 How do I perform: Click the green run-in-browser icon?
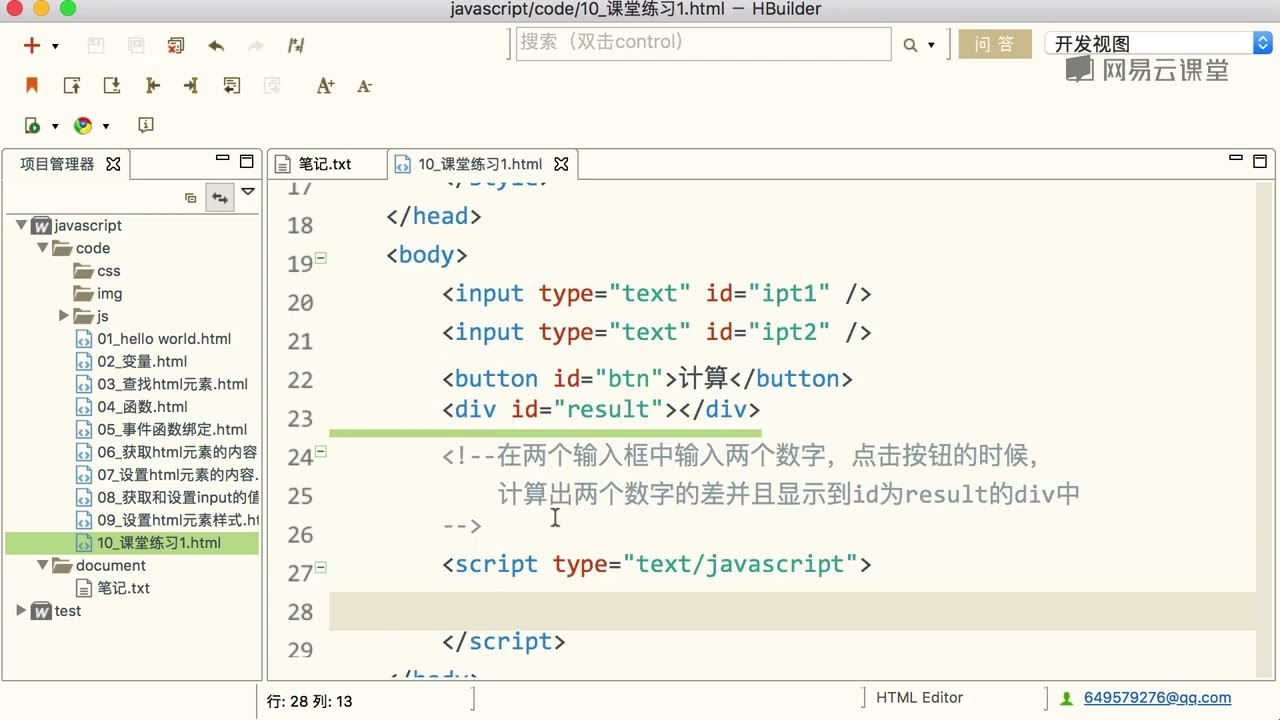pyautogui.click(x=32, y=126)
